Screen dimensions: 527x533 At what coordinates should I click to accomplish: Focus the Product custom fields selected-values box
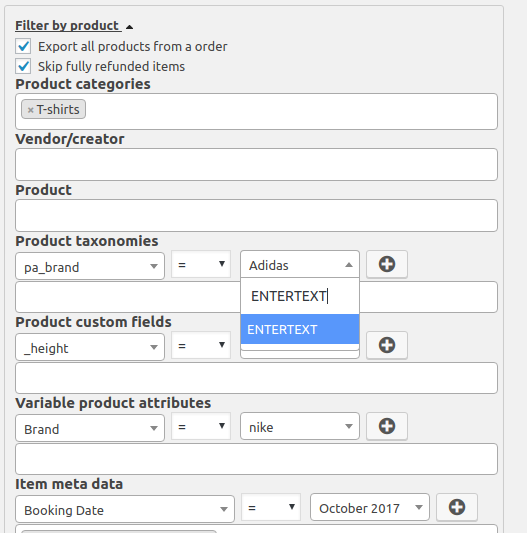256,378
